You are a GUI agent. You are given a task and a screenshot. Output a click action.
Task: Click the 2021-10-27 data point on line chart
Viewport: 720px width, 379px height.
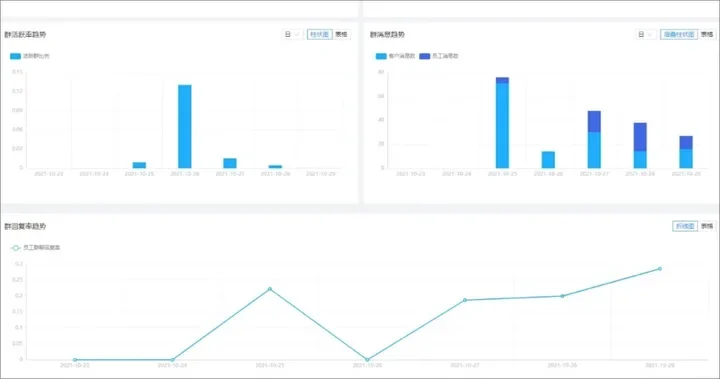pos(465,300)
